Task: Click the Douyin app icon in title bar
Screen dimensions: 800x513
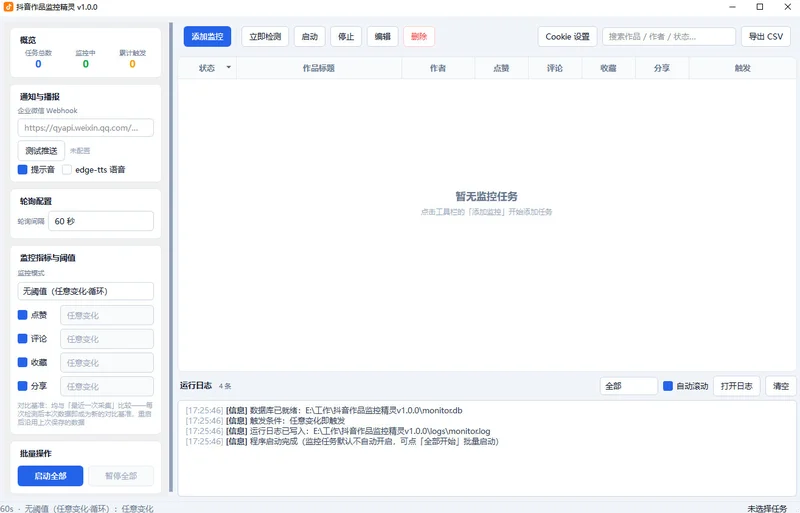Action: 8,7
